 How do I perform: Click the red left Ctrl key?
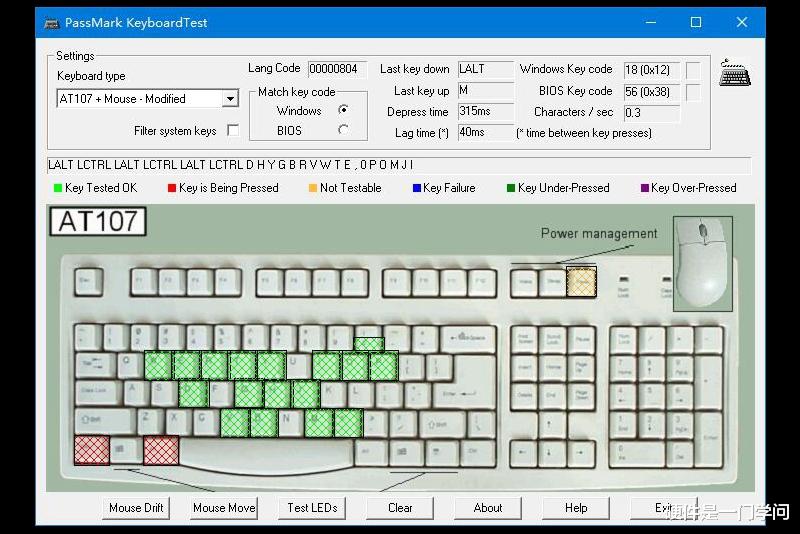pos(92,450)
